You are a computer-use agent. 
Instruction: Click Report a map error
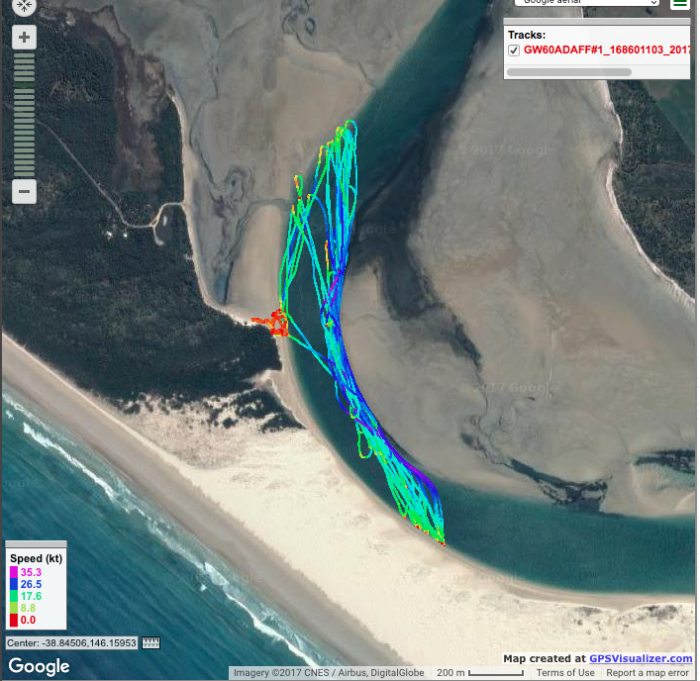coord(647,673)
